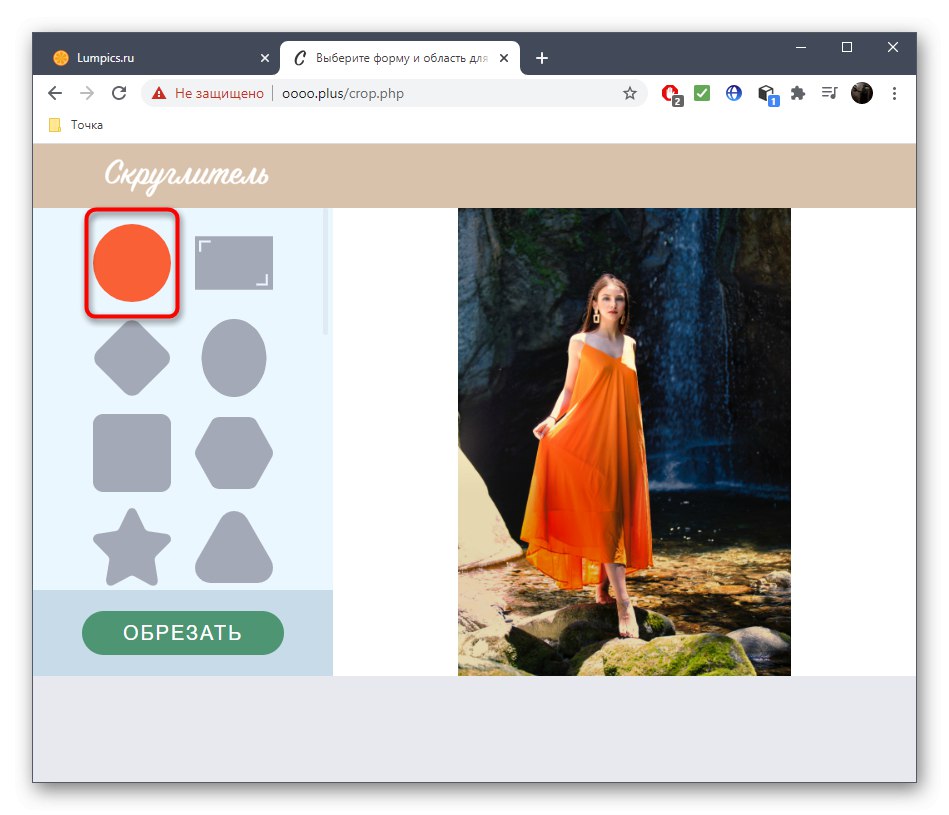Screen dimensions: 949x815
Task: Click the woman in waterfall photo preview
Action: (x=624, y=442)
